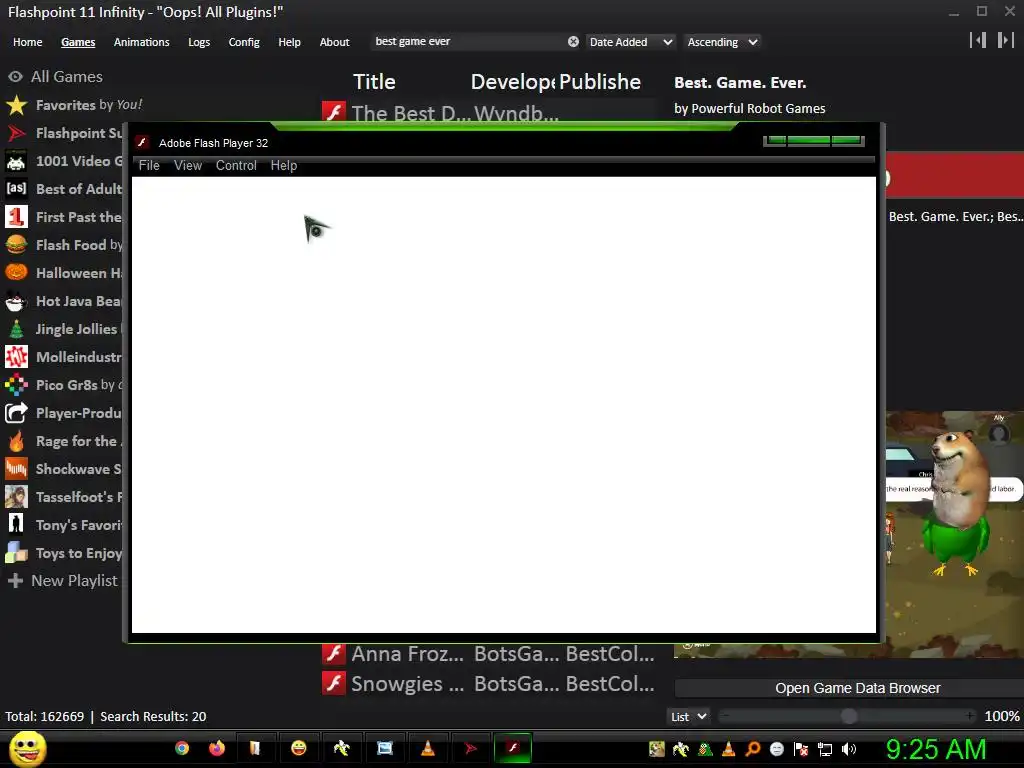1024x768 pixels.
Task: Open the Flash Food burger icon
Action: click(x=16, y=245)
